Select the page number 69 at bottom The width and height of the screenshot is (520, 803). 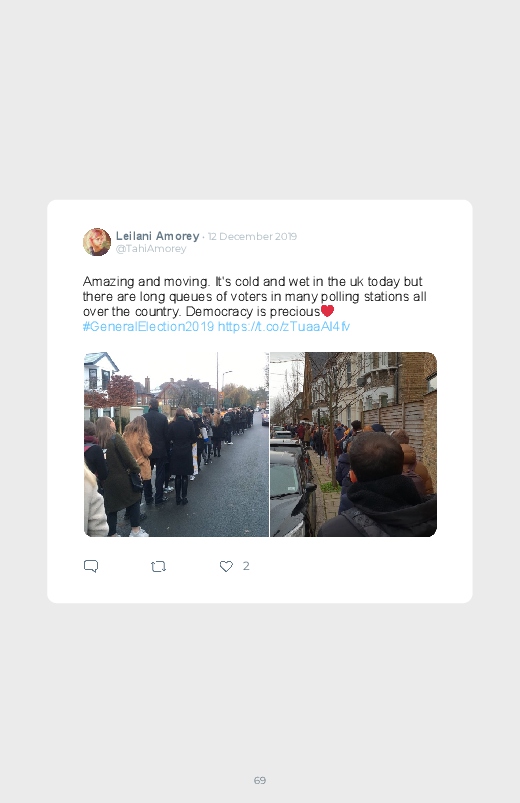click(x=260, y=780)
